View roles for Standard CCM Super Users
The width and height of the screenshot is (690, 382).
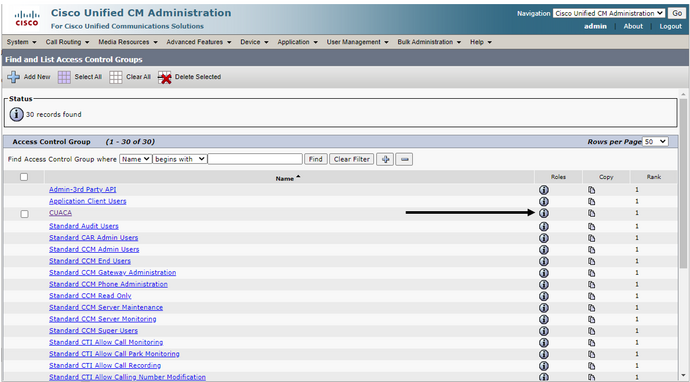pyautogui.click(x=544, y=331)
